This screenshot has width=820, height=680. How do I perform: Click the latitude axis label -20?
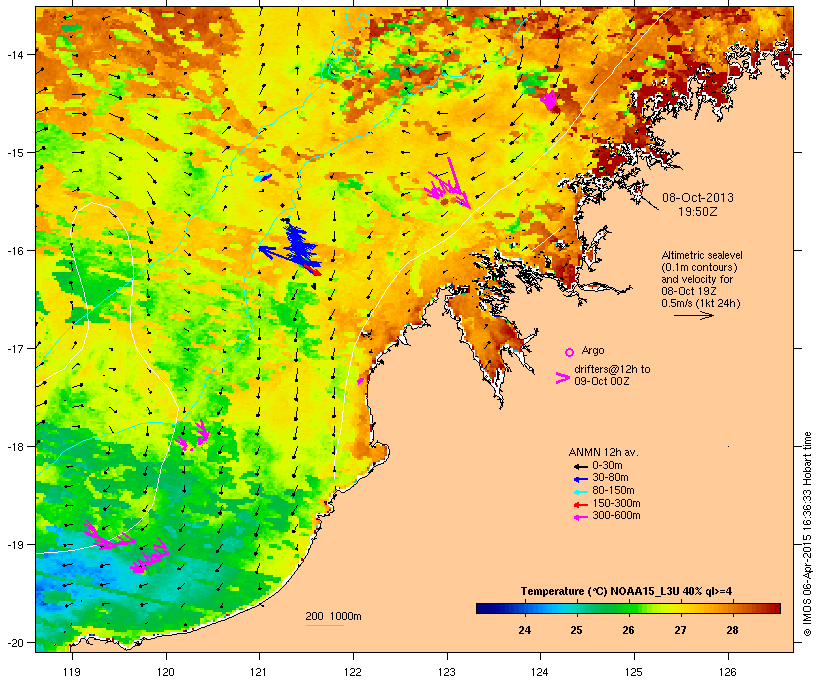[14, 642]
